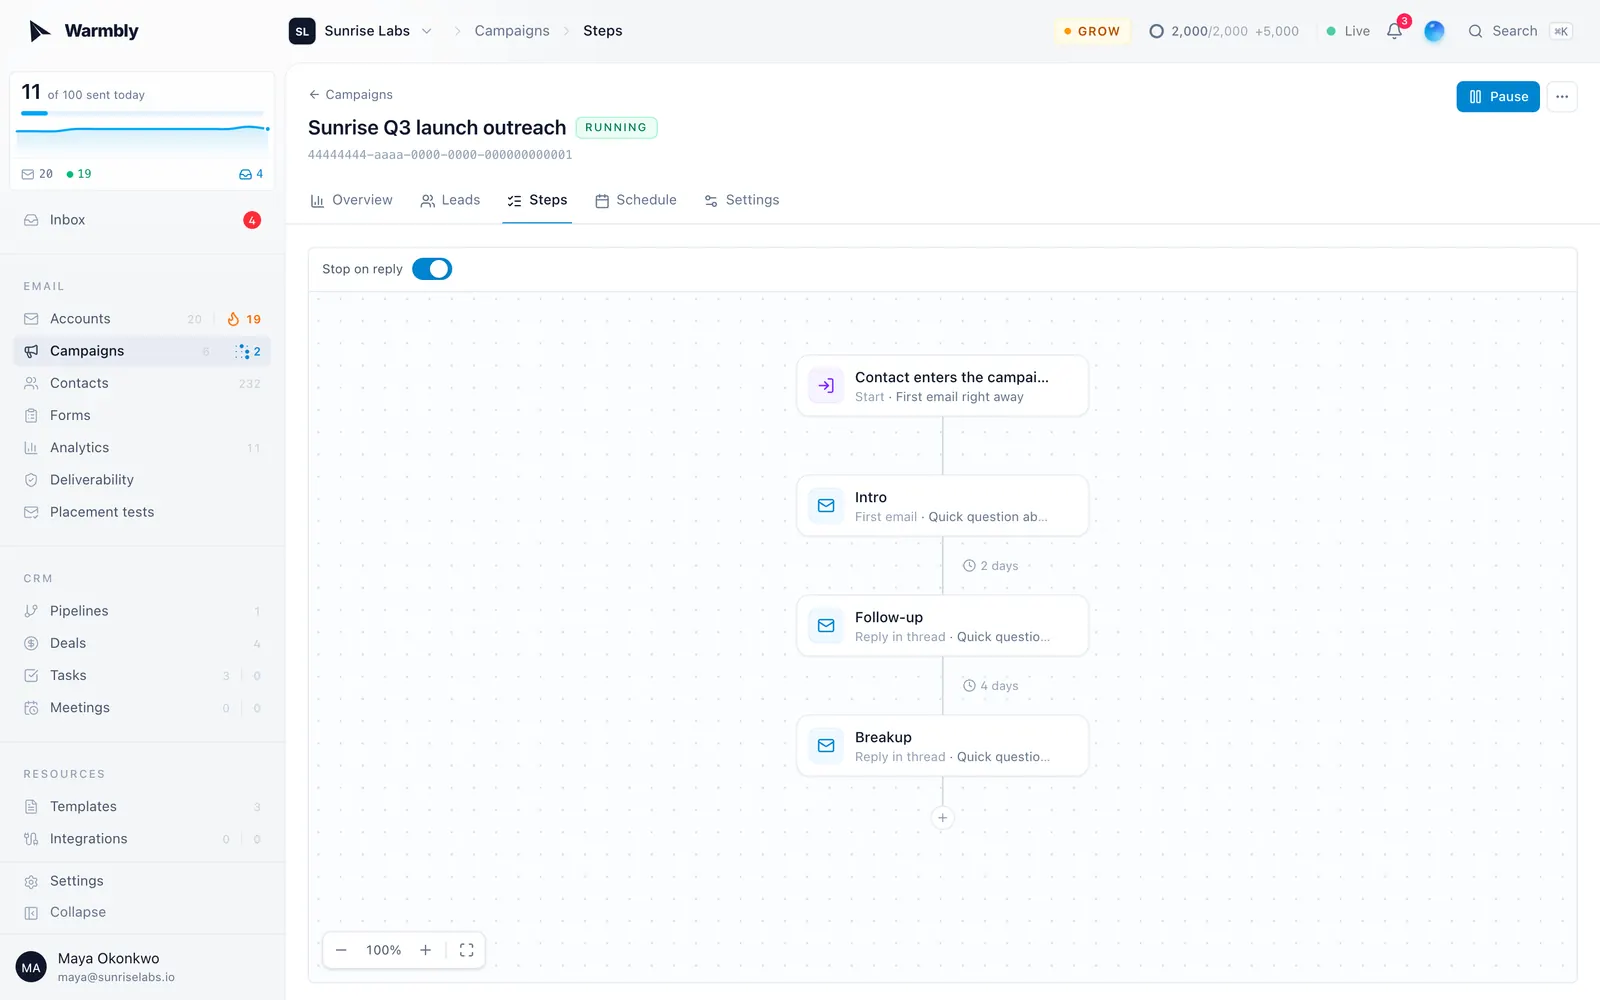Viewport: 1600px width, 1000px height.
Task: Open the notifications bell
Action: click(x=1394, y=31)
